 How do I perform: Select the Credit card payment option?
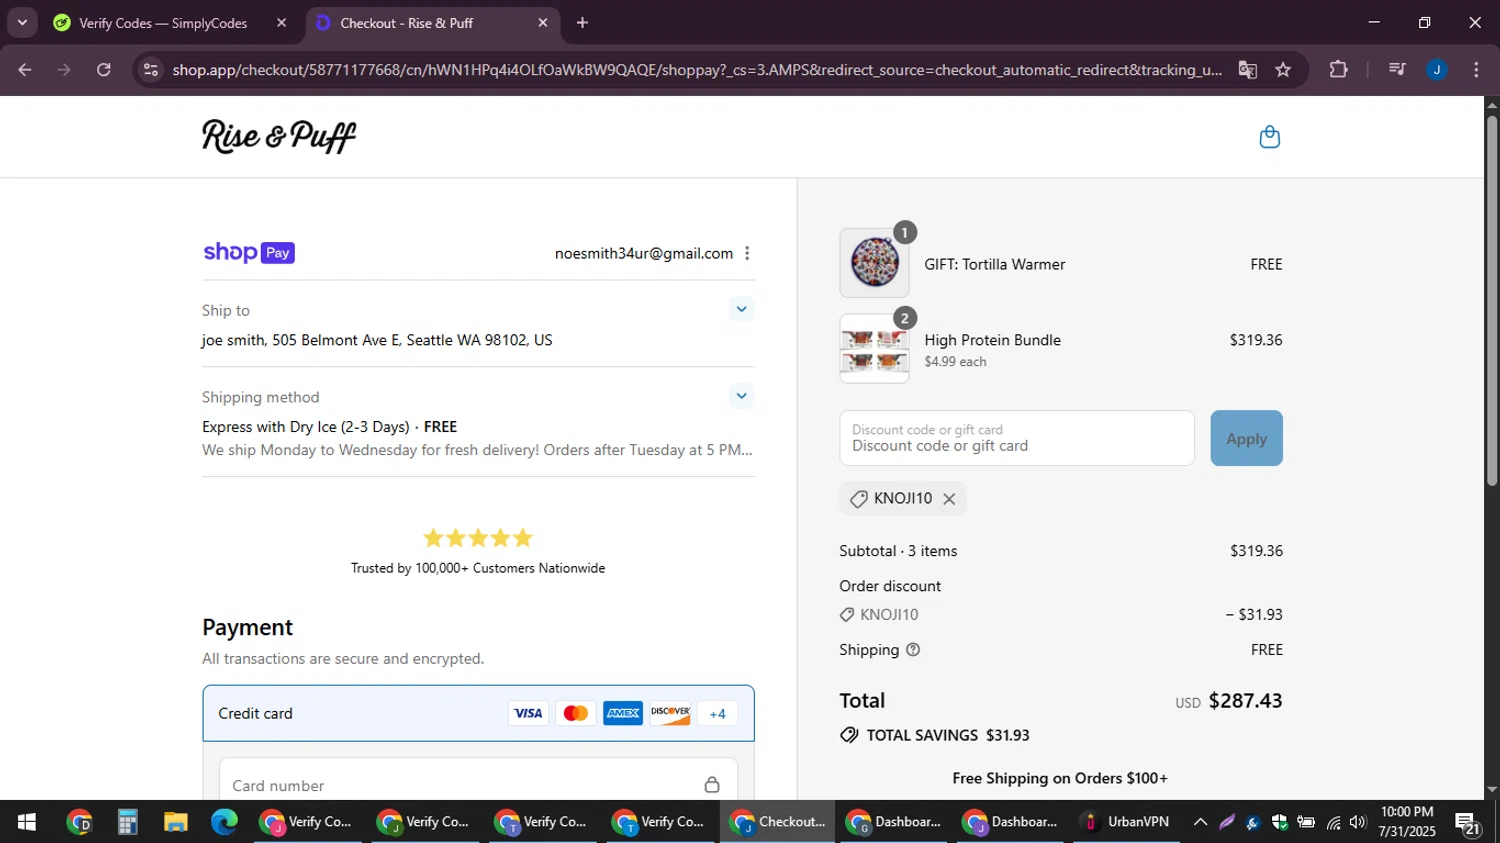478,713
